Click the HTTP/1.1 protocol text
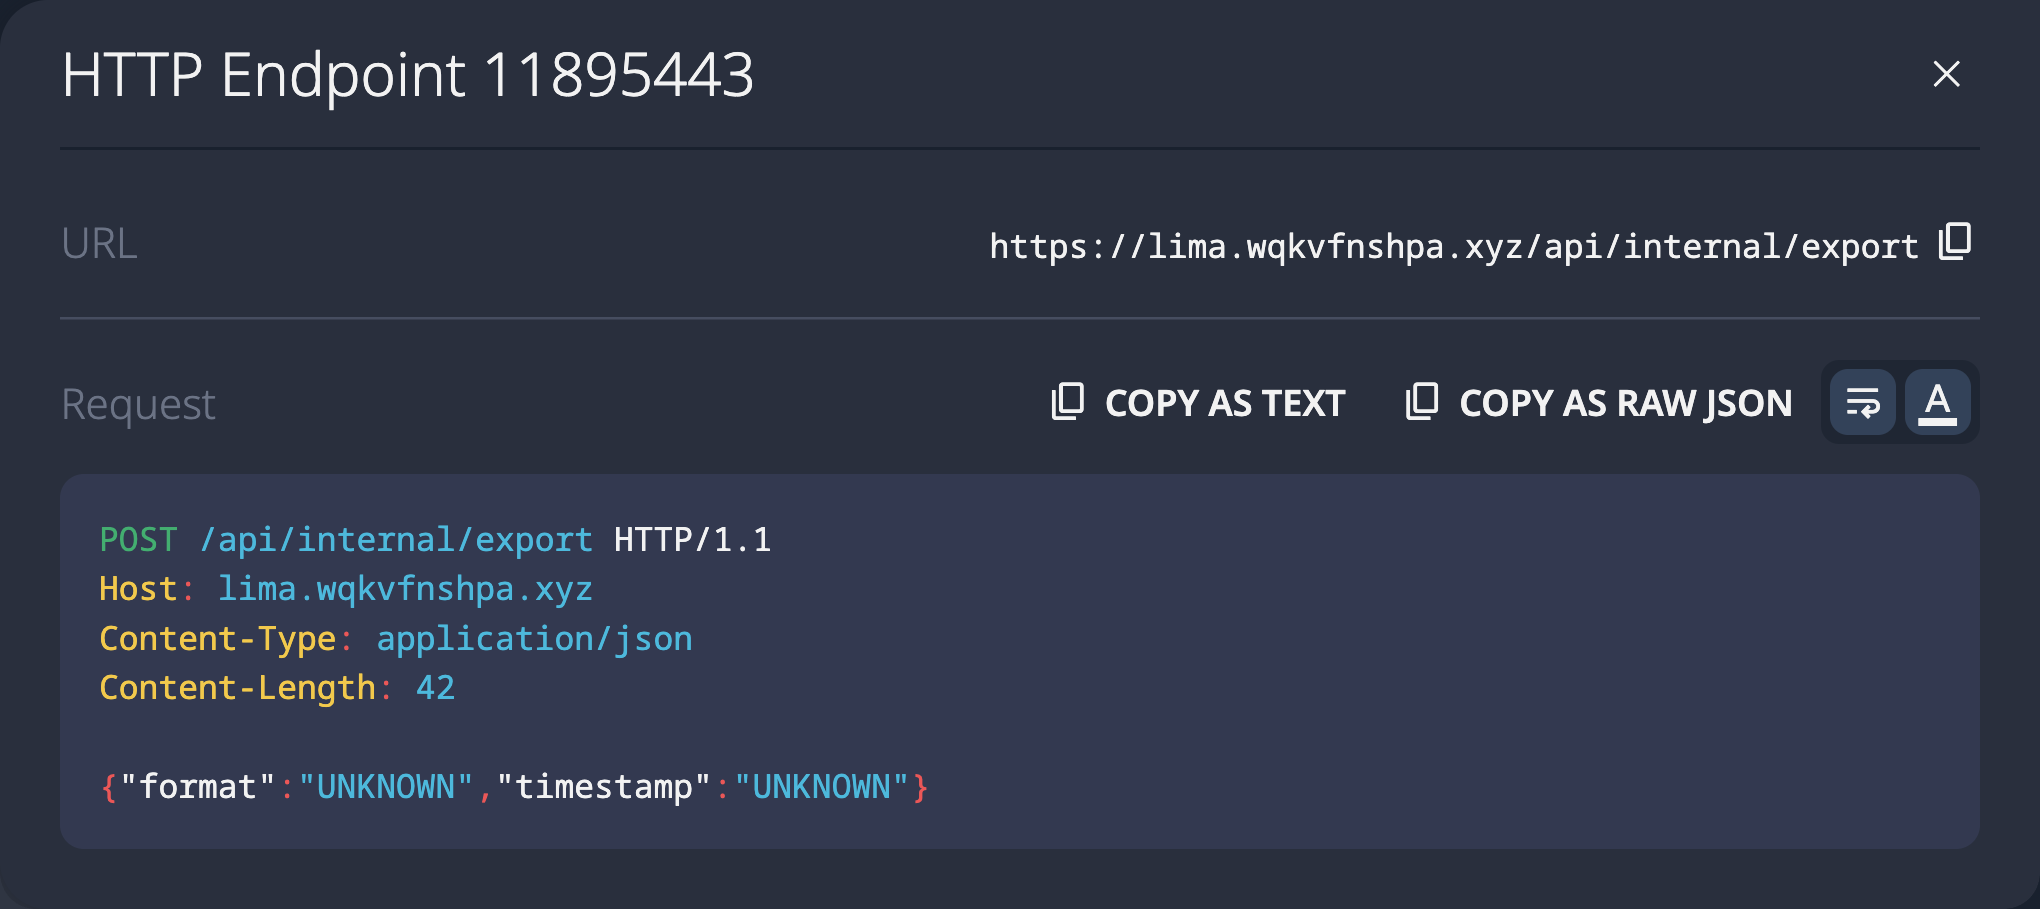 pos(692,540)
